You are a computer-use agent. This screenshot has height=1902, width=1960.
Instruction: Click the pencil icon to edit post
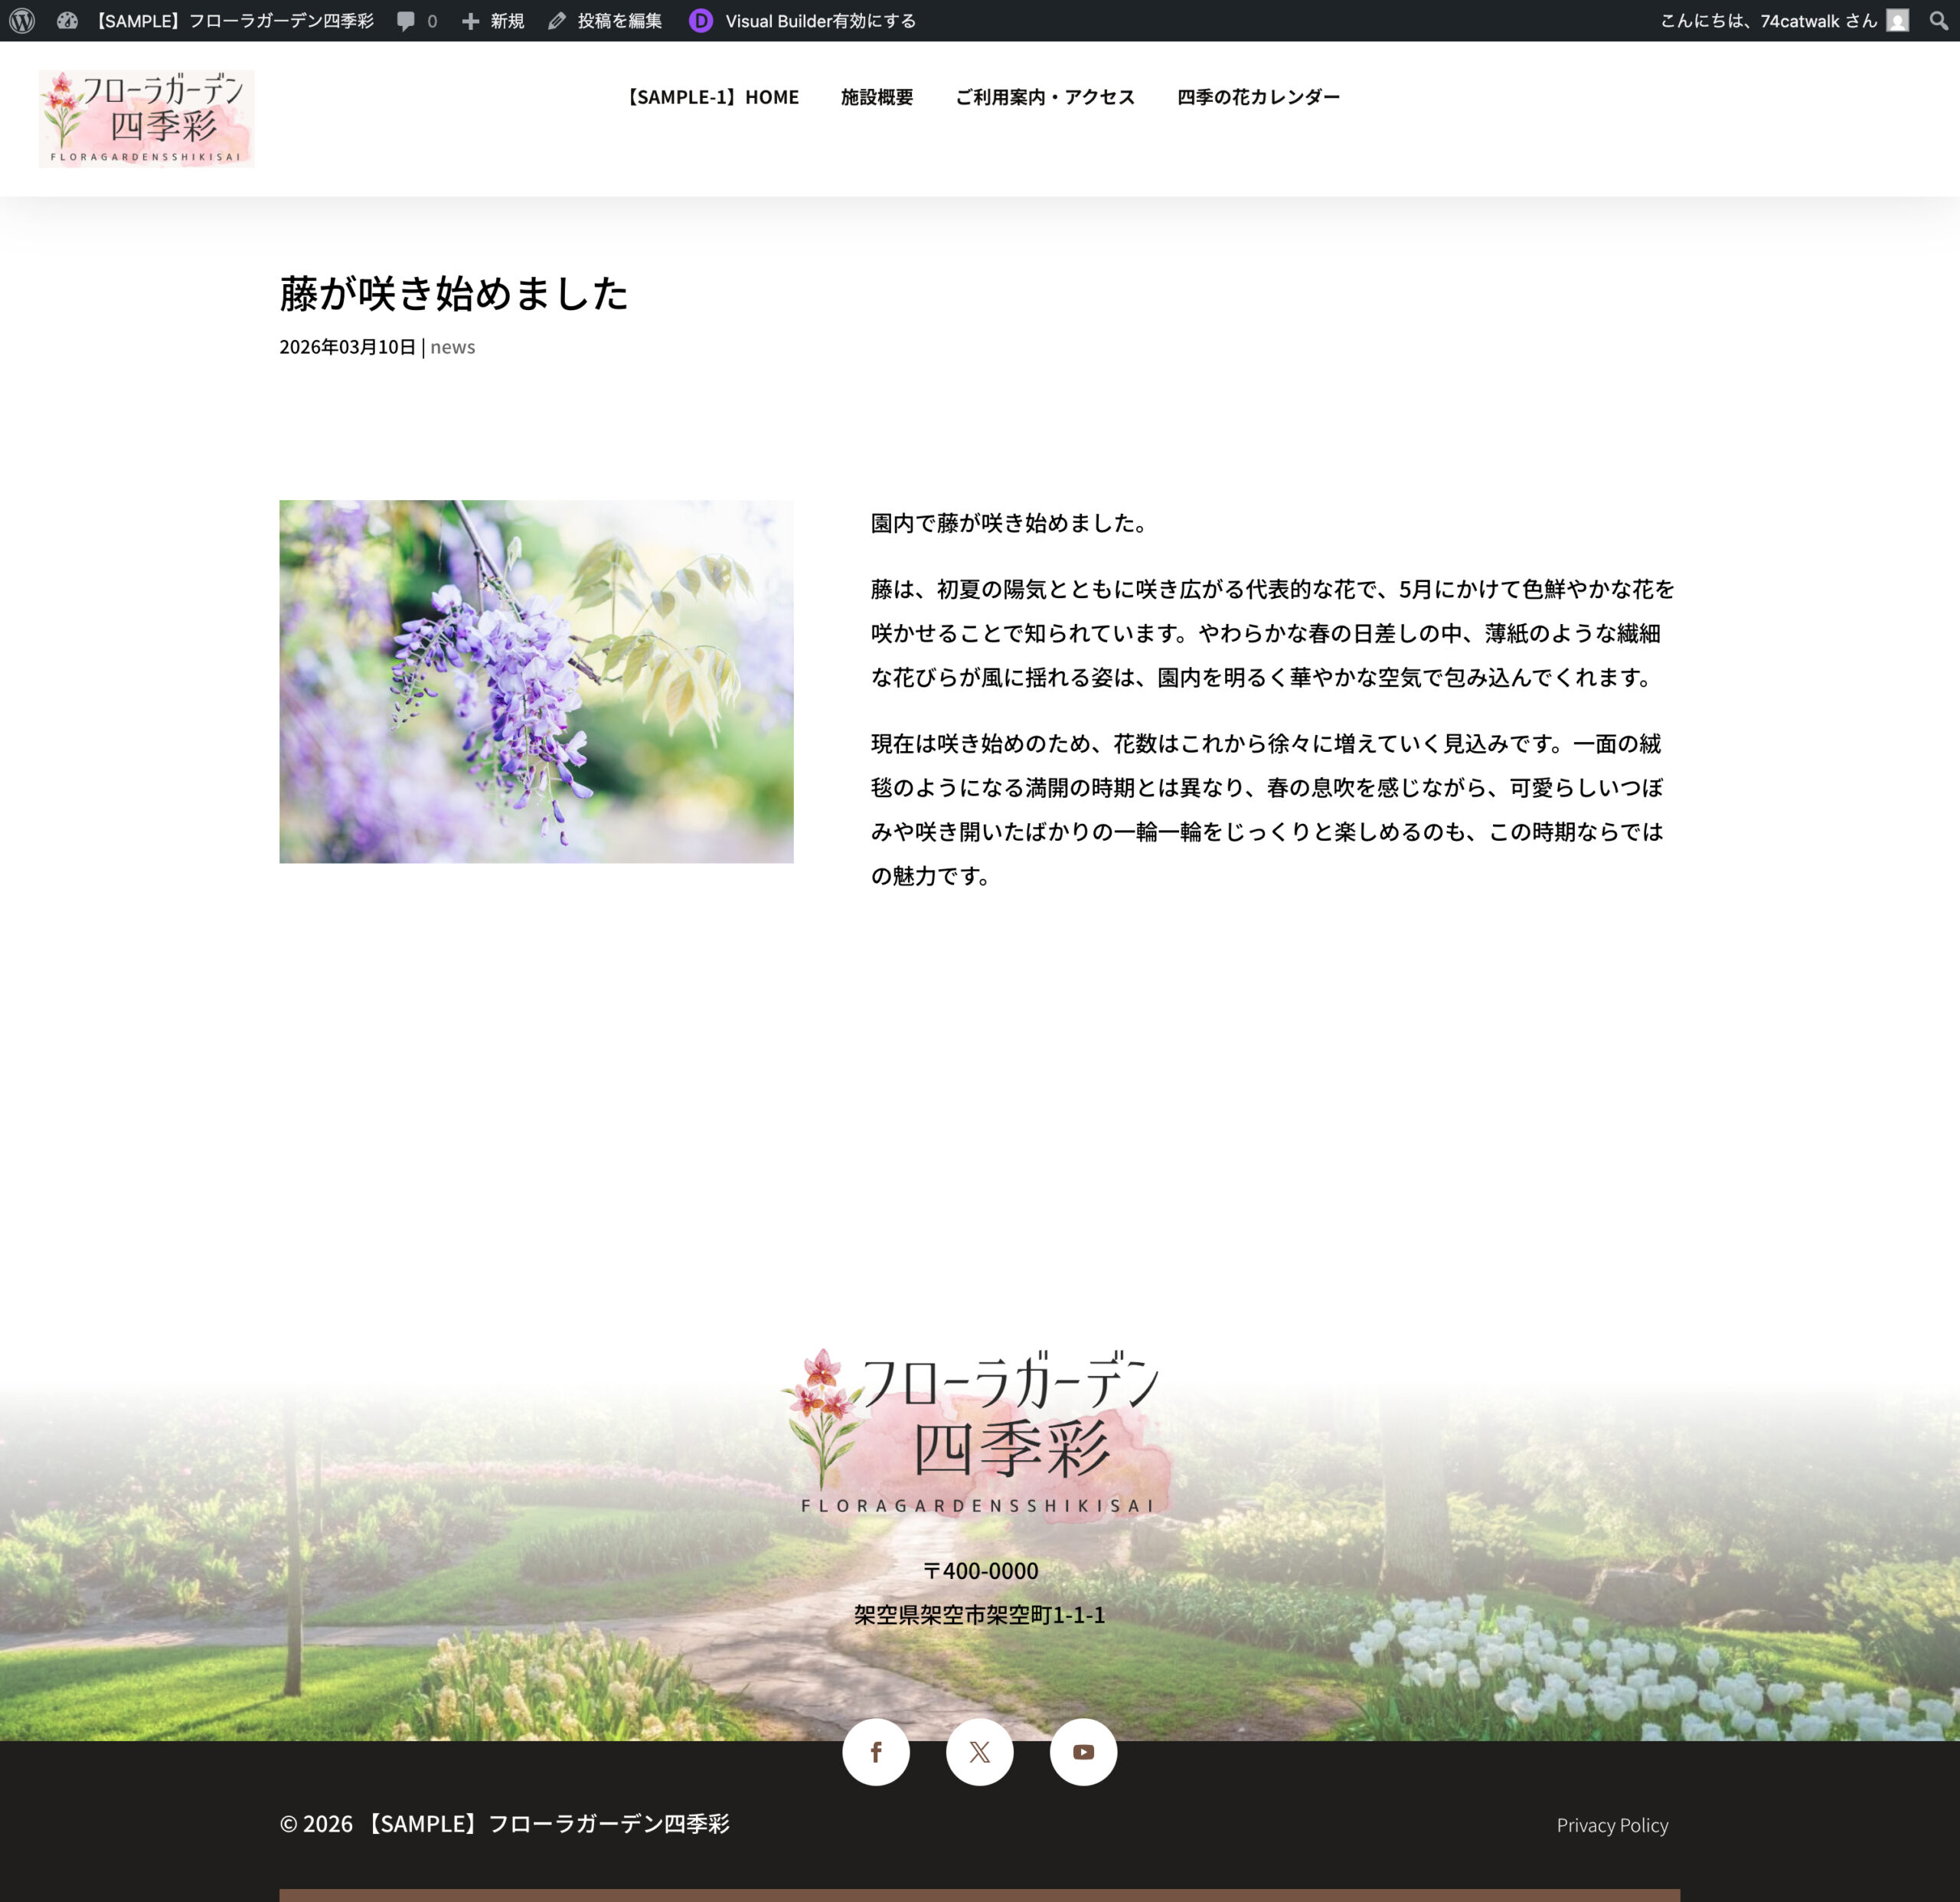557,21
